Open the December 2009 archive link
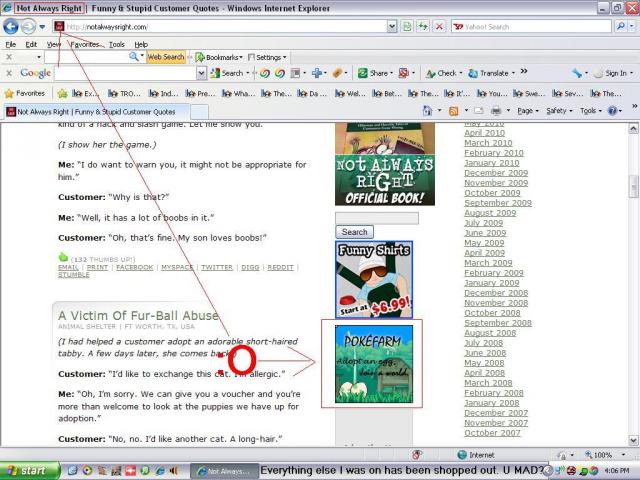This screenshot has width=640, height=480. 495,173
